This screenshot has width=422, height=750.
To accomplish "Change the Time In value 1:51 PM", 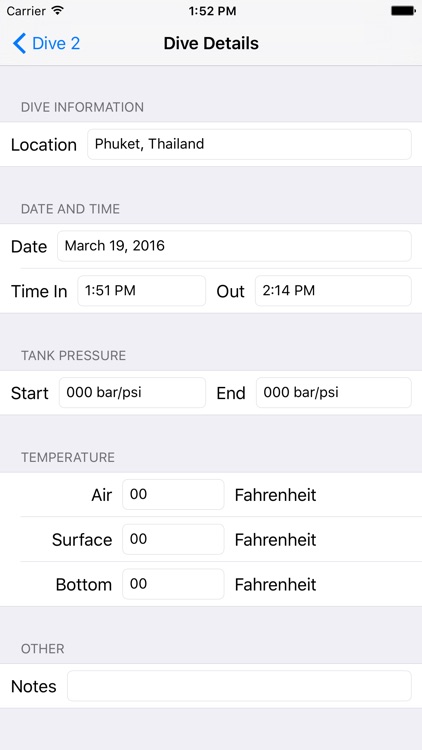I will [x=142, y=291].
